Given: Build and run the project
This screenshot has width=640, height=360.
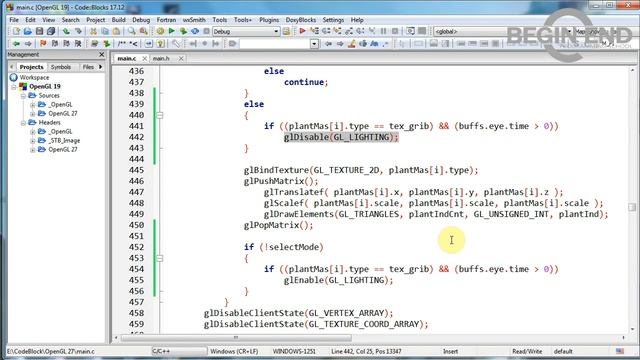Looking at the screenshot, I should click(x=183, y=31).
